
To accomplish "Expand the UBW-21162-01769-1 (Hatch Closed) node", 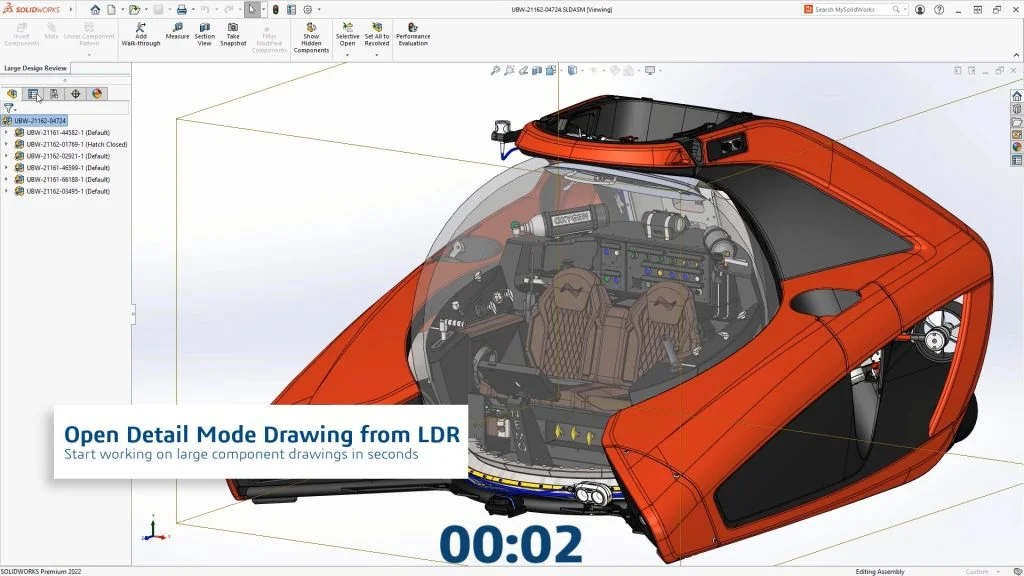I will [x=7, y=144].
